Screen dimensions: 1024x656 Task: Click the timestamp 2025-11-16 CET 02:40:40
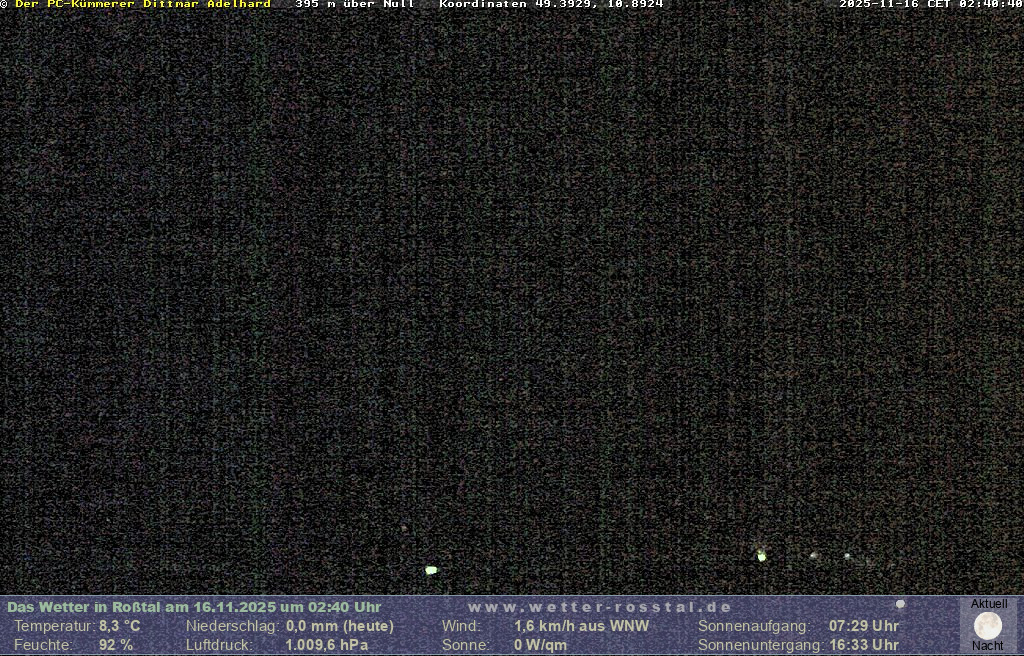930,4
